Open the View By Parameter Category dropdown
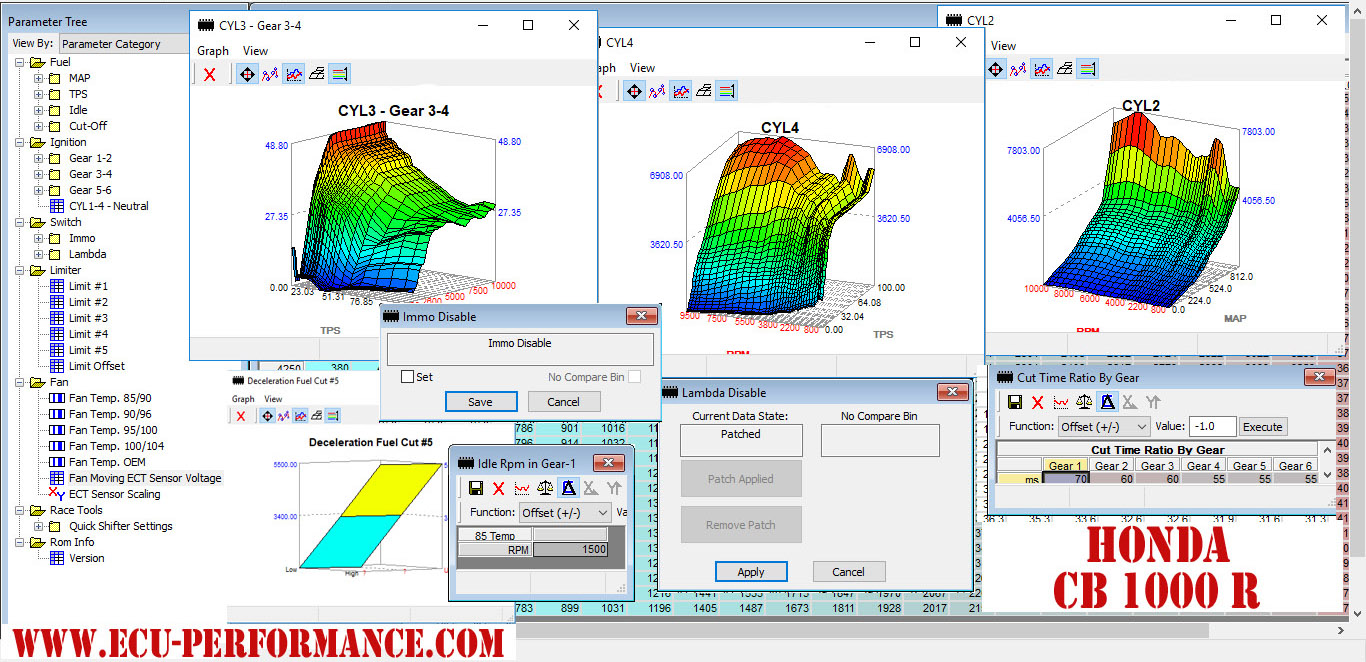The width and height of the screenshot is (1366, 662). click(124, 44)
